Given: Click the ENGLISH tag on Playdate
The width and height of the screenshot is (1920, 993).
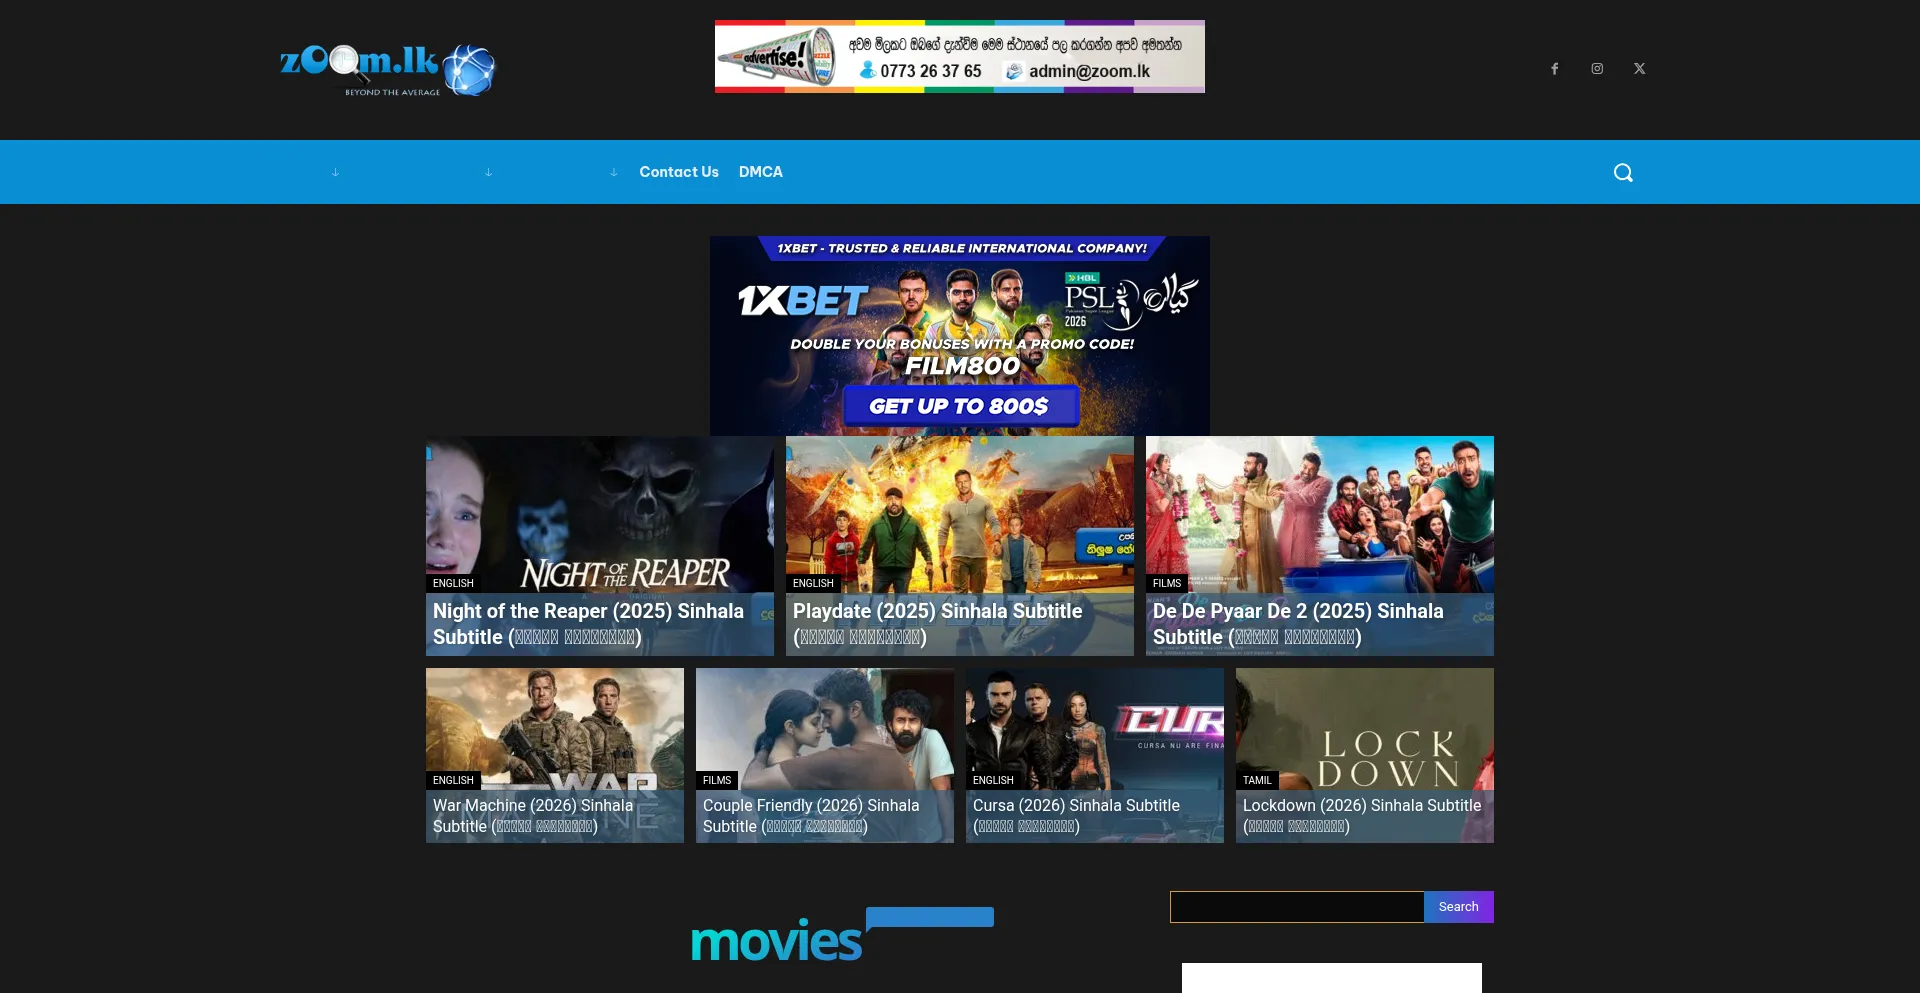Looking at the screenshot, I should pyautogui.click(x=813, y=583).
